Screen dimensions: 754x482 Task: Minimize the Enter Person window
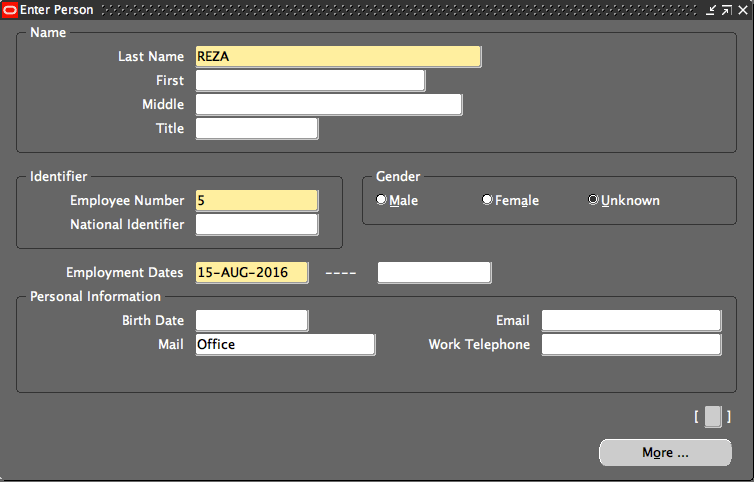[x=711, y=10]
